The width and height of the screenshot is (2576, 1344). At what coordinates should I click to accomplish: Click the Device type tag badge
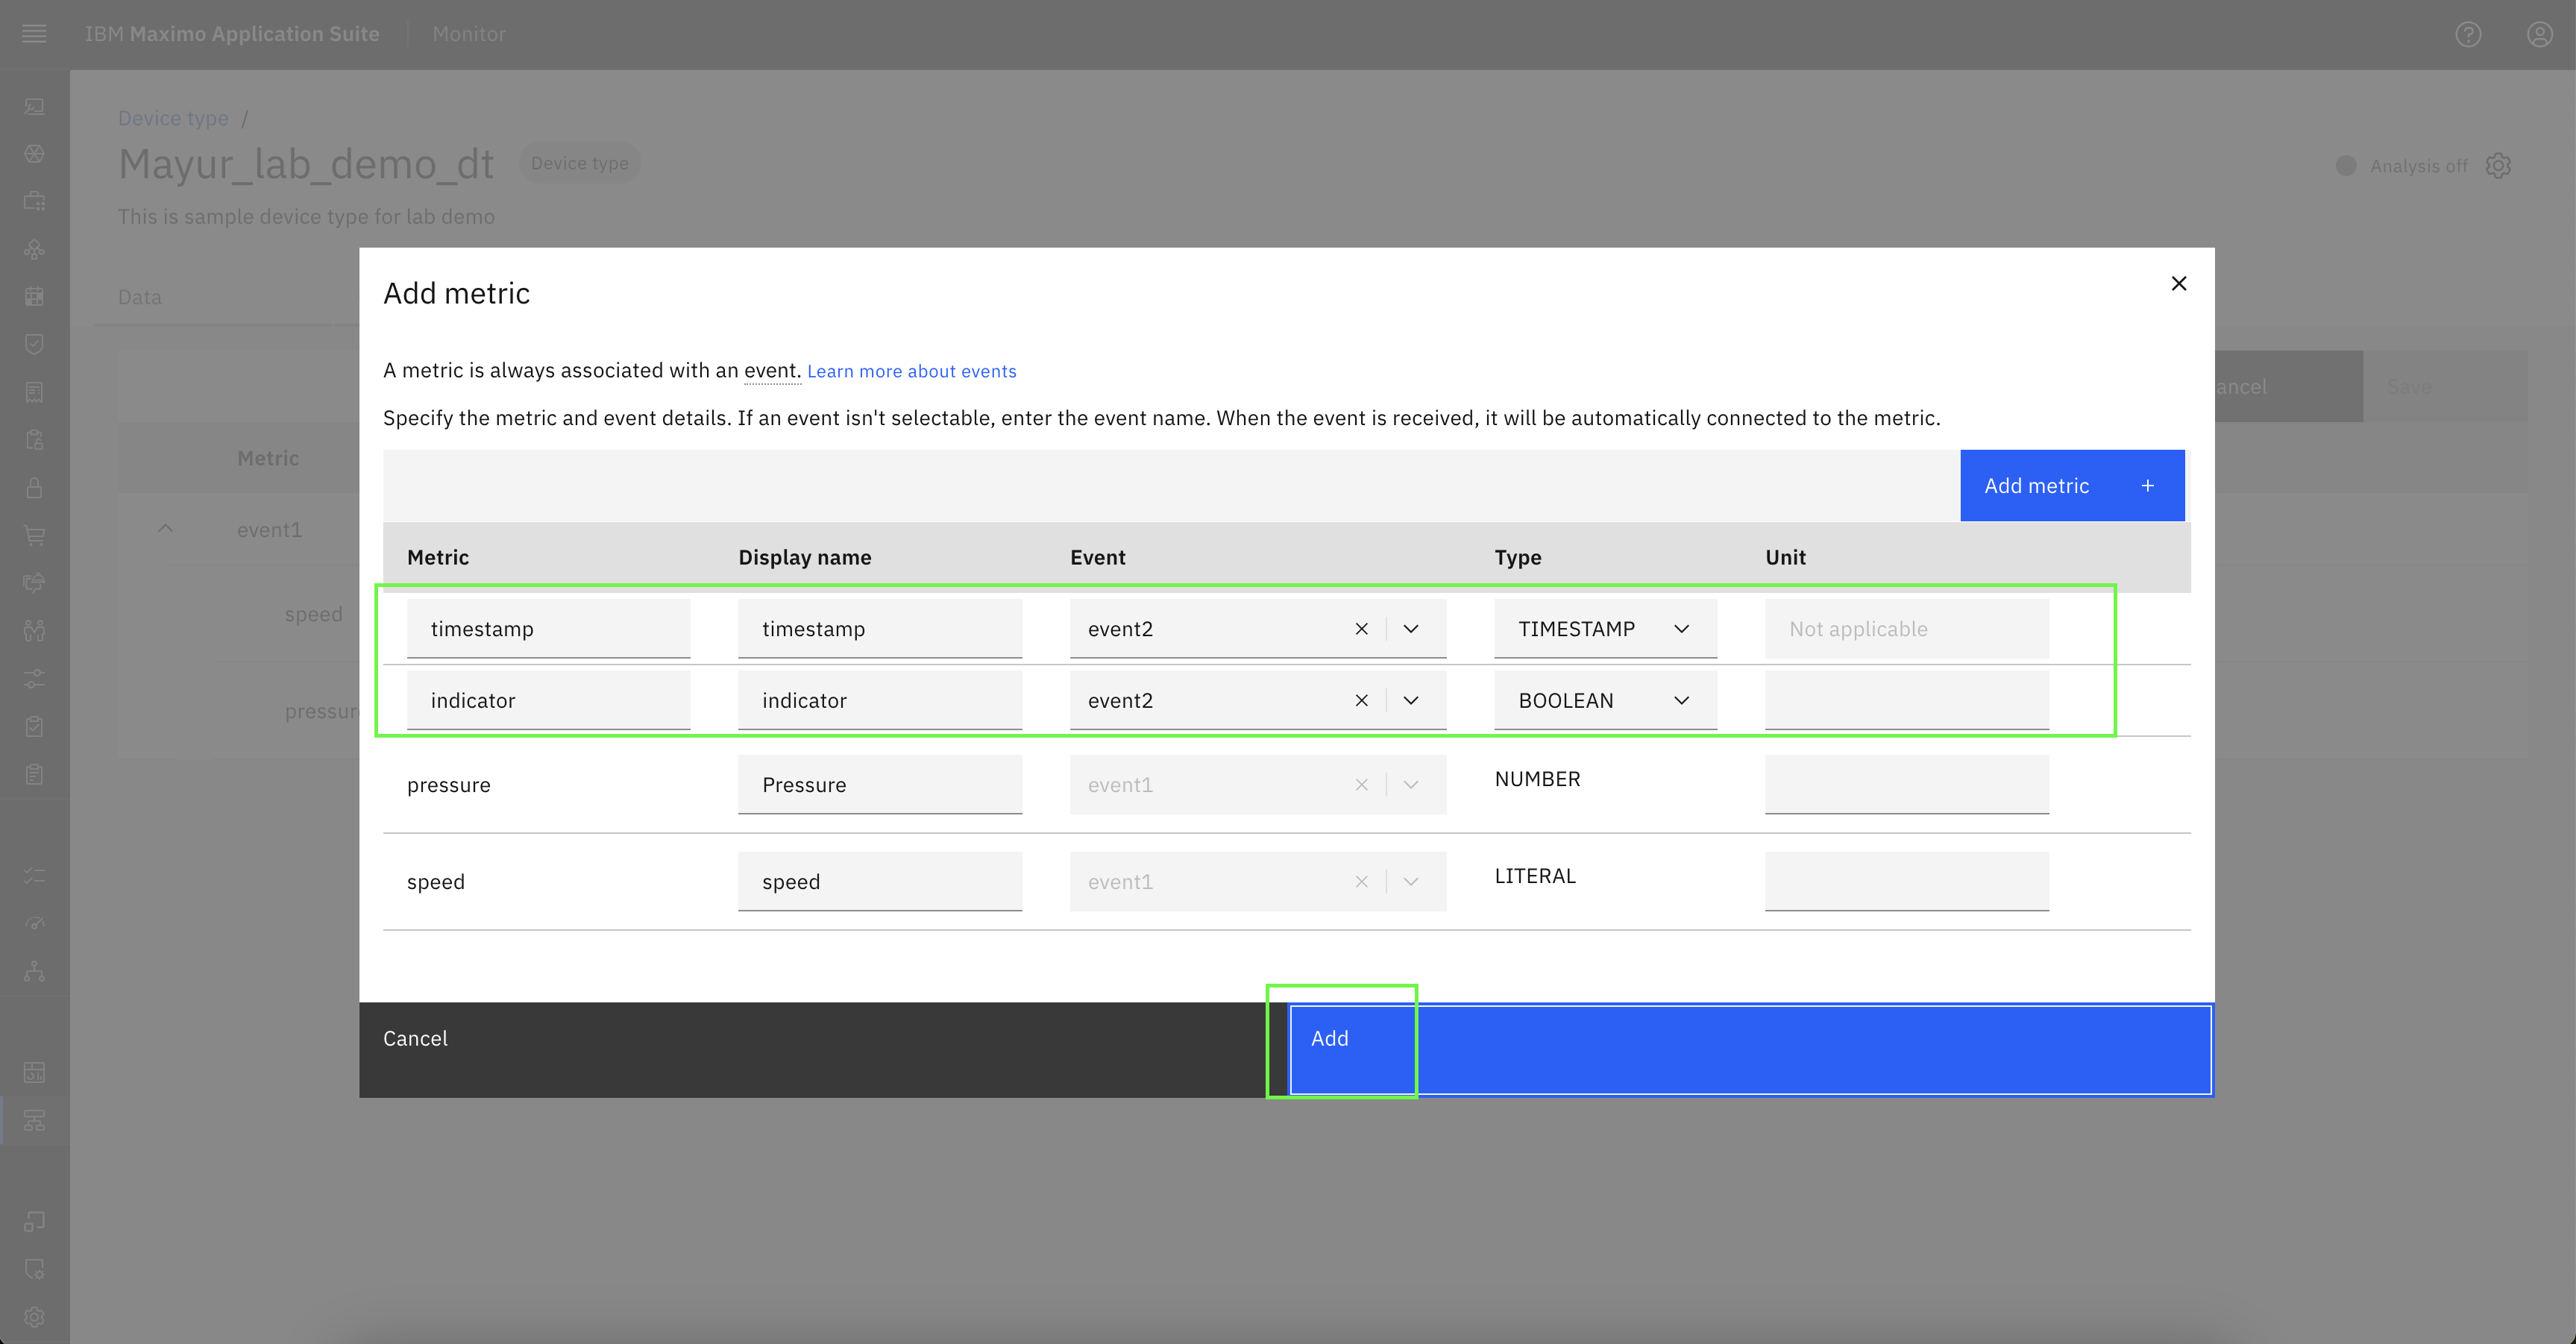click(x=579, y=163)
